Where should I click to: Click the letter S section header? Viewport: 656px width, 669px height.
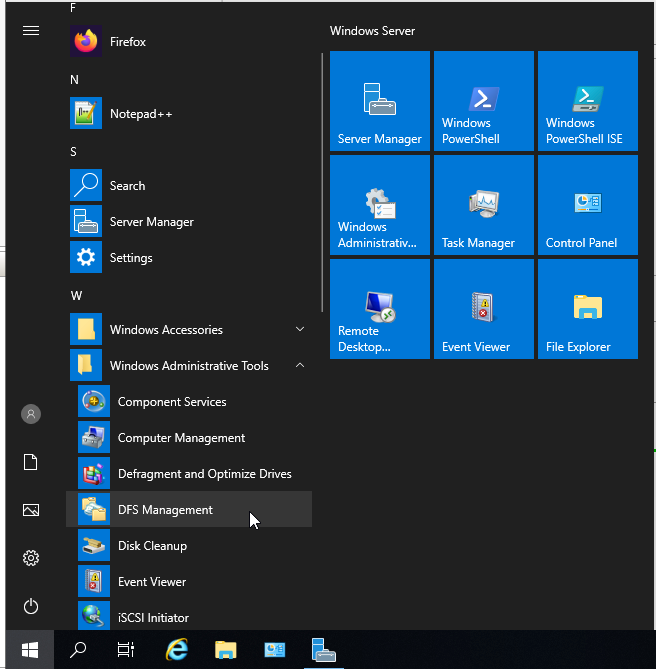click(x=73, y=152)
